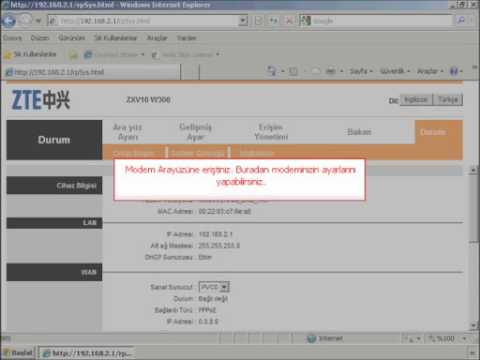
Task: Open the first favorites bar link with IE icon
Action: click(x=114, y=55)
